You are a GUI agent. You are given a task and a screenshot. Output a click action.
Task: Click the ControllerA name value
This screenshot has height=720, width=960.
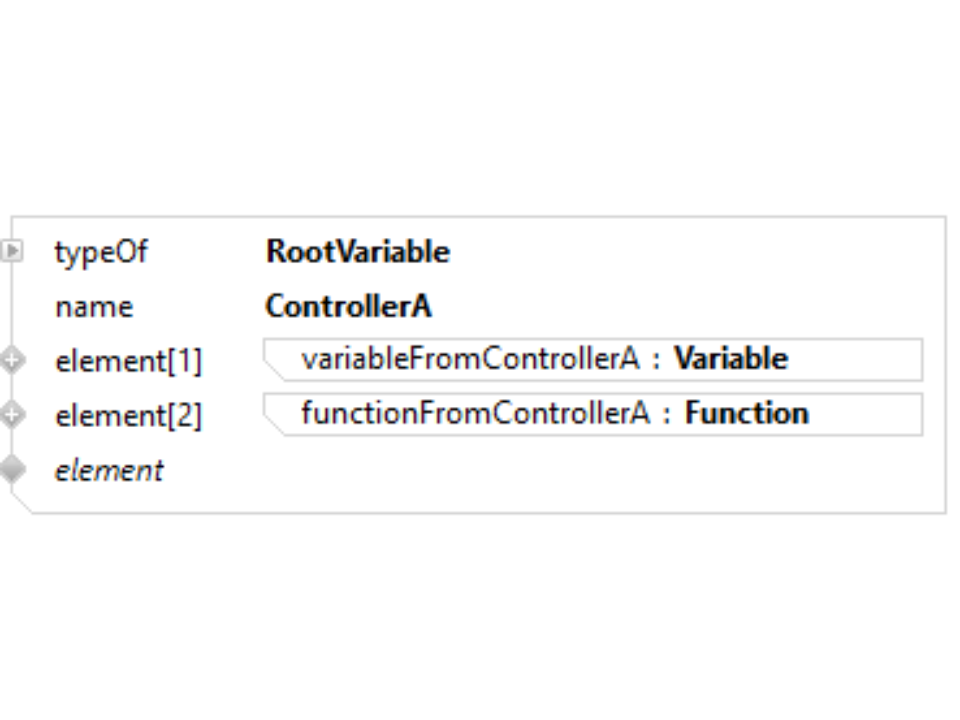tap(348, 306)
